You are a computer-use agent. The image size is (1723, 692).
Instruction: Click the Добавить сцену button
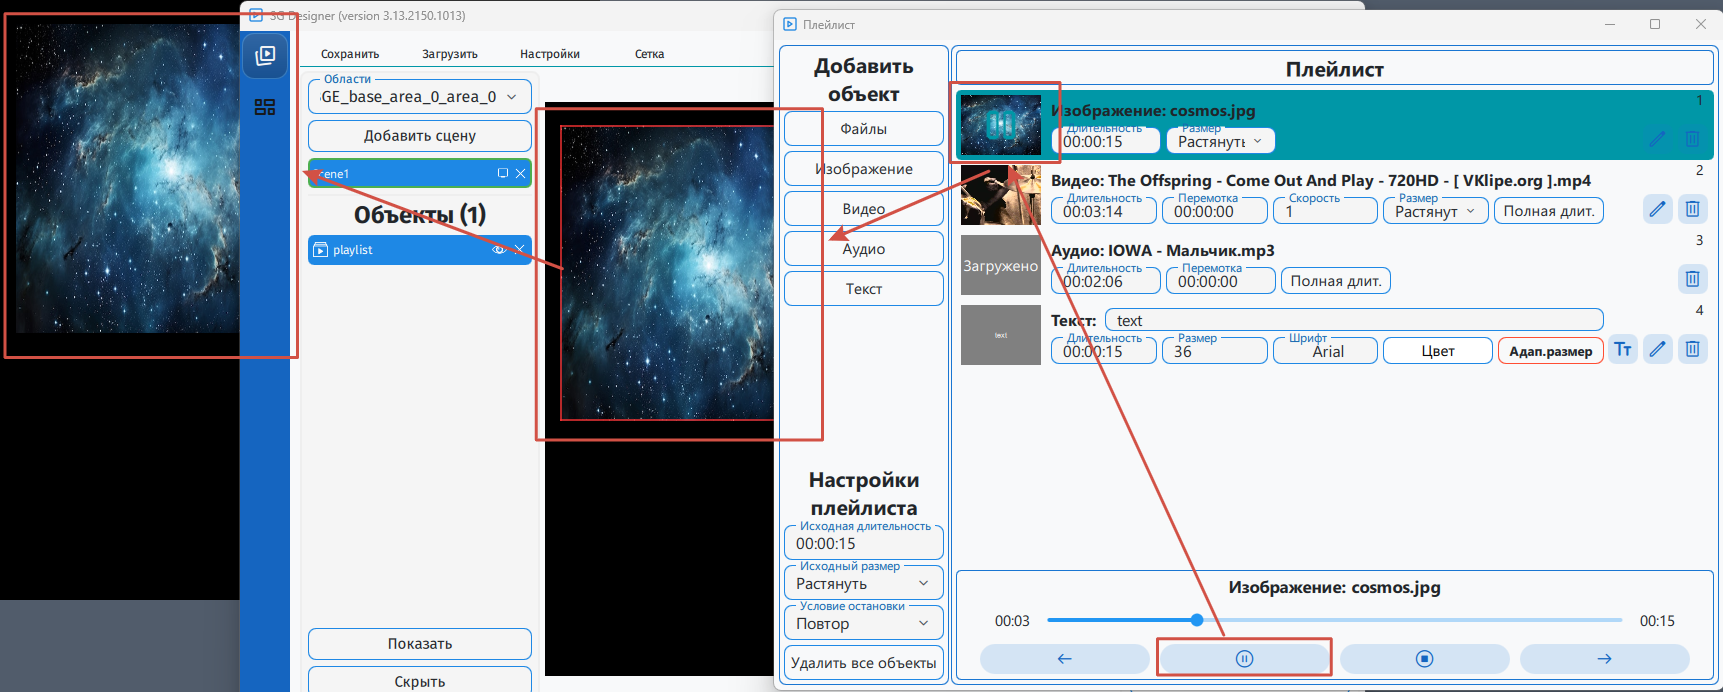[419, 135]
